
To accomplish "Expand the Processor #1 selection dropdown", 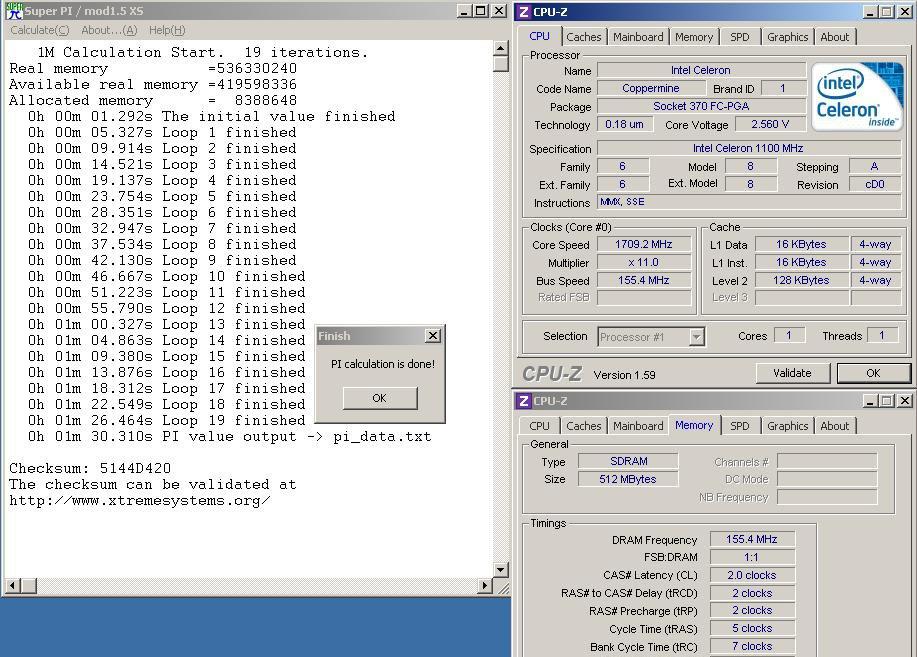I will [696, 337].
